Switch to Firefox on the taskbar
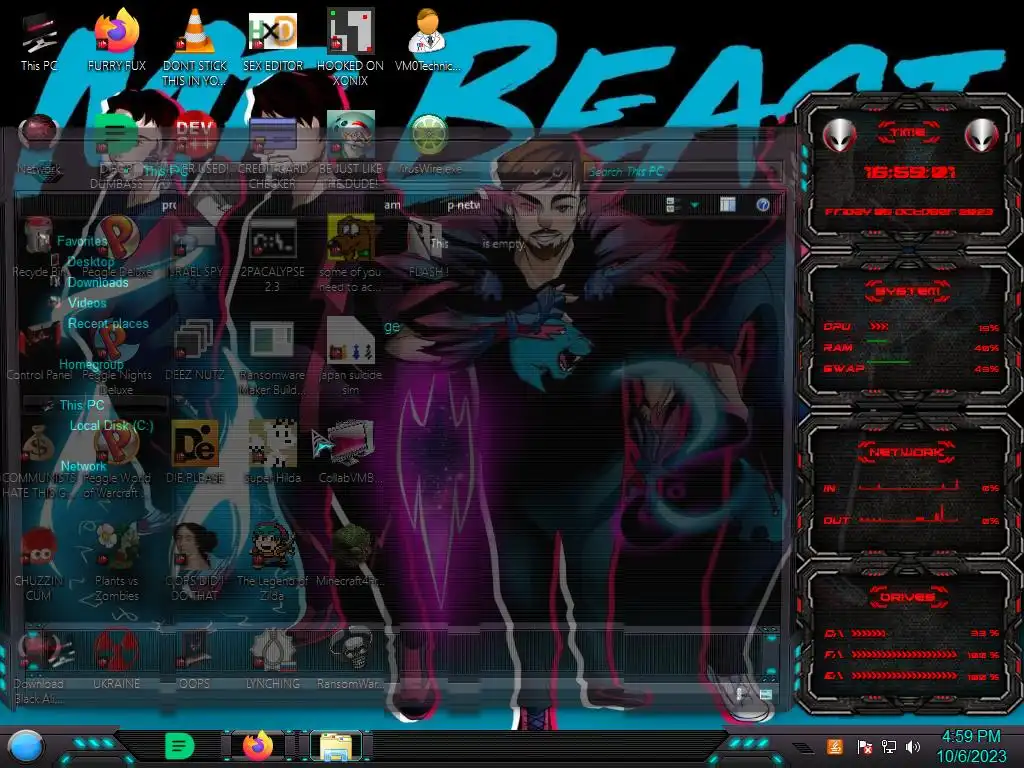 pos(258,746)
